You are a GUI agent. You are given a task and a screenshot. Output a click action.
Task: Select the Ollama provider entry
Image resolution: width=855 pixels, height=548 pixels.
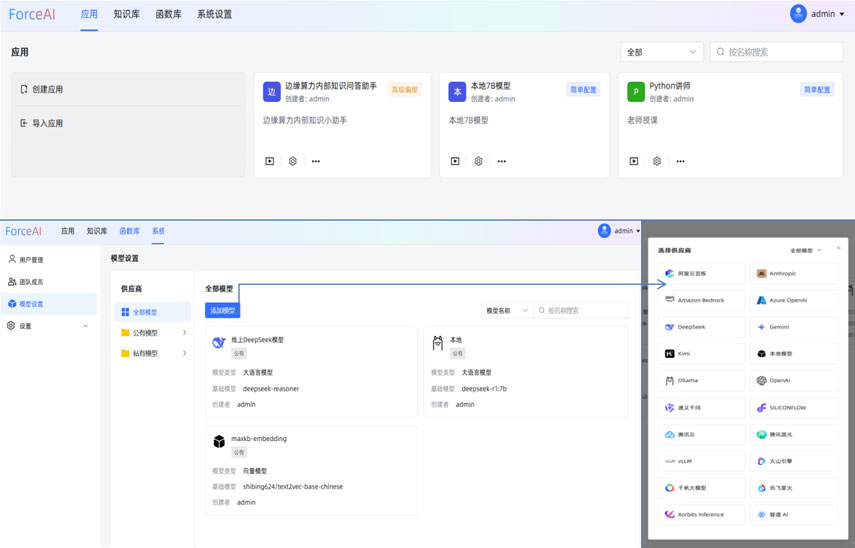pos(701,380)
